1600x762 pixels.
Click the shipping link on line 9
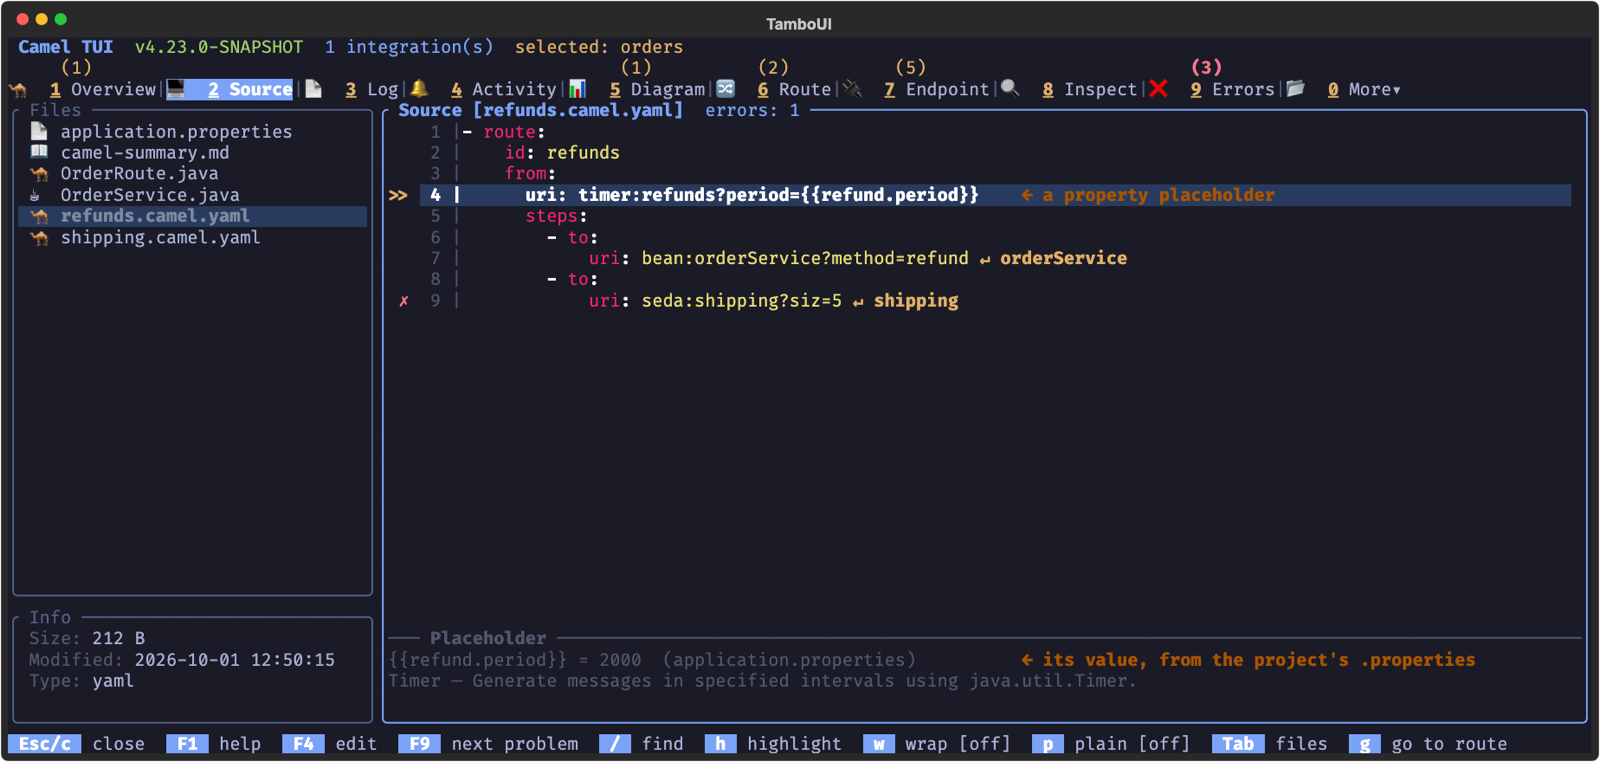(x=916, y=301)
